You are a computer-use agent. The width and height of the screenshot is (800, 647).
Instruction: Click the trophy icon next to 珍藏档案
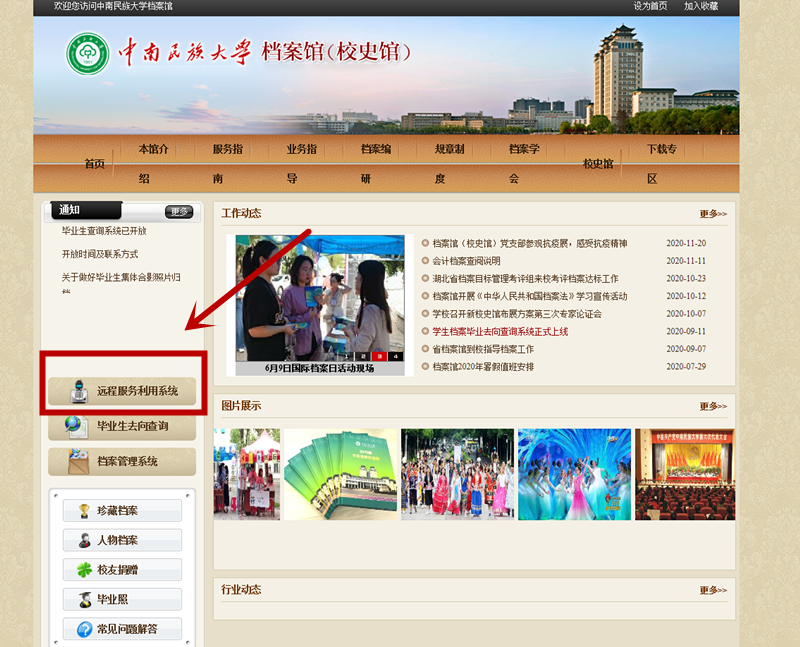pos(84,511)
